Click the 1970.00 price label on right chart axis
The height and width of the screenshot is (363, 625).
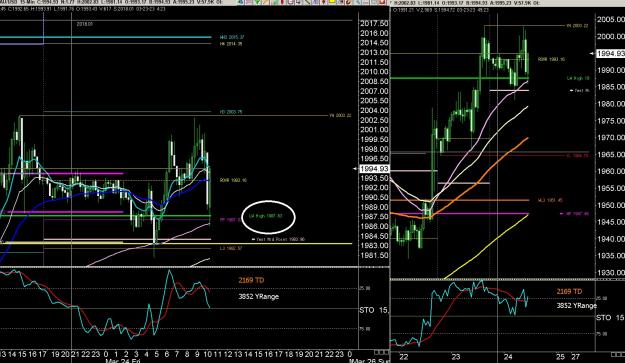click(x=611, y=138)
